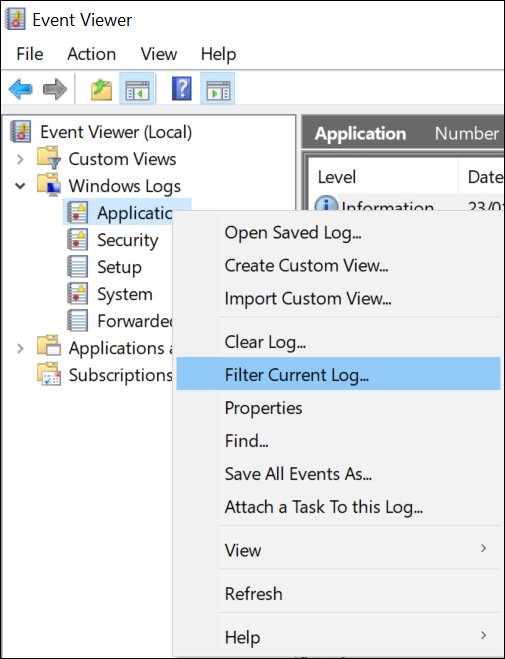Select Event Viewer (Local) root label

click(x=116, y=132)
